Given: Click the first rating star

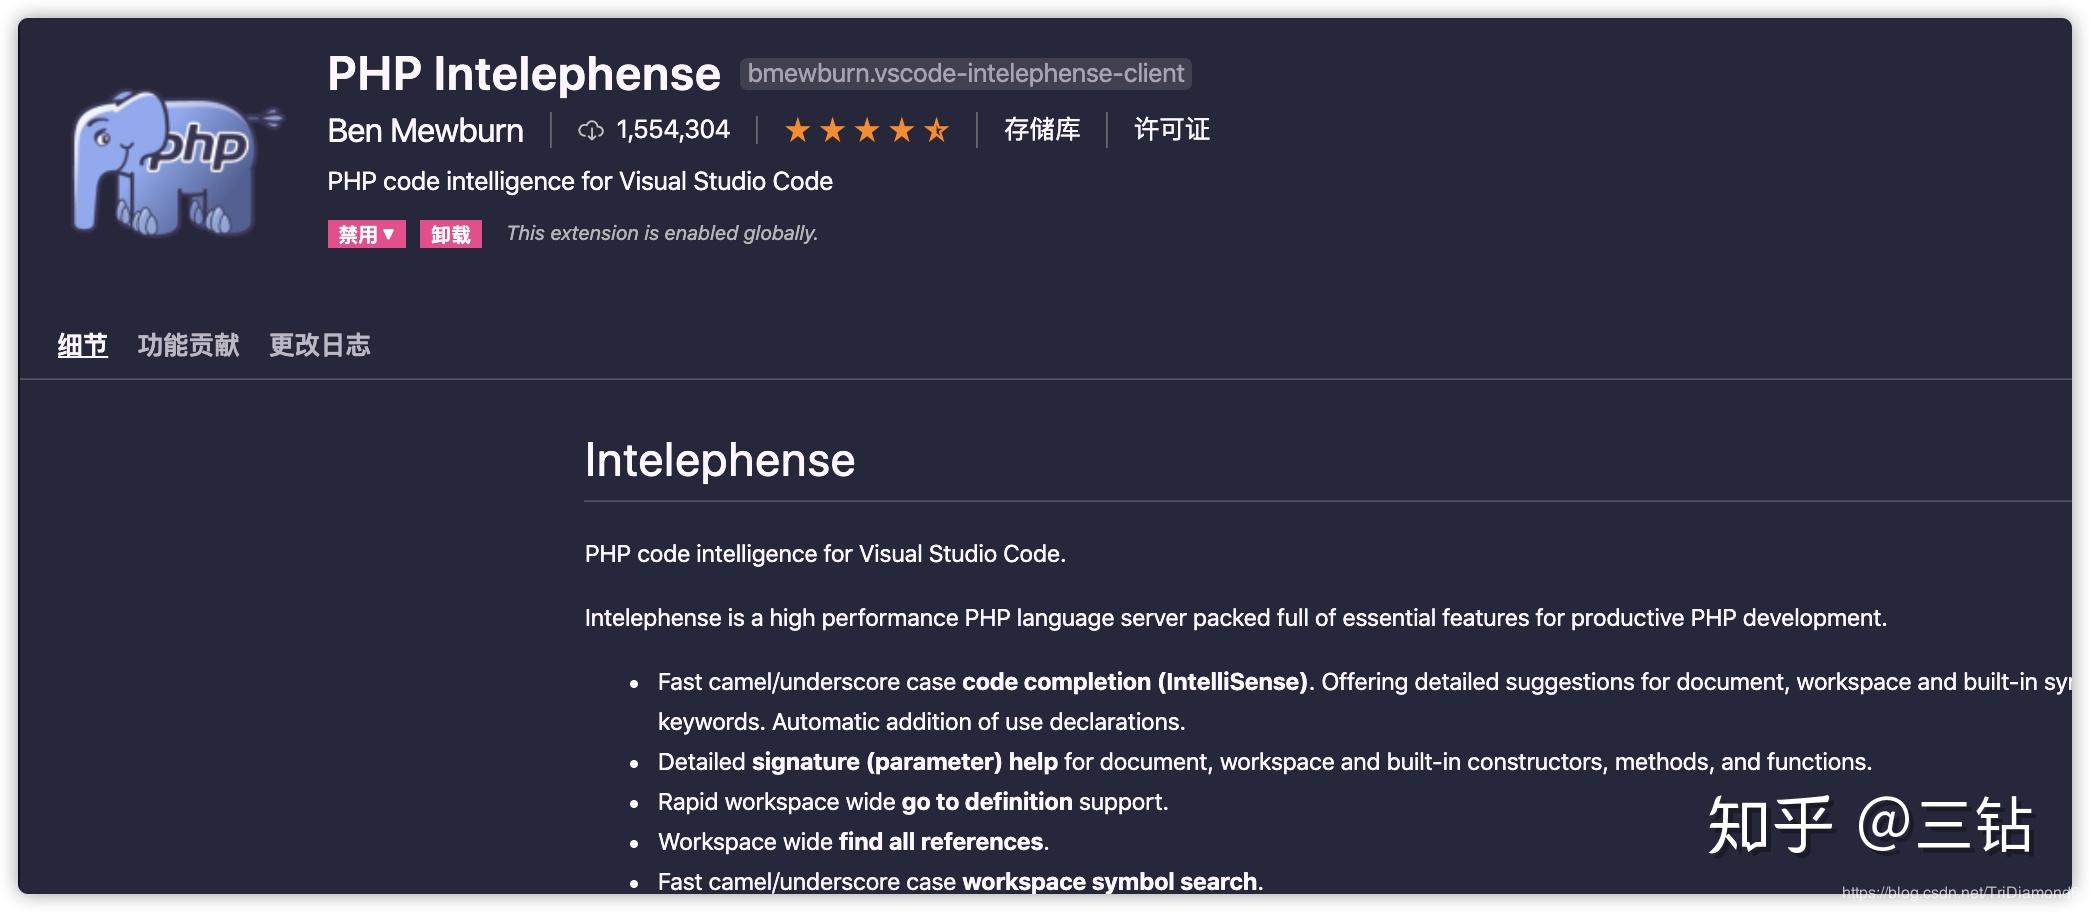Looking at the screenshot, I should click(x=797, y=129).
